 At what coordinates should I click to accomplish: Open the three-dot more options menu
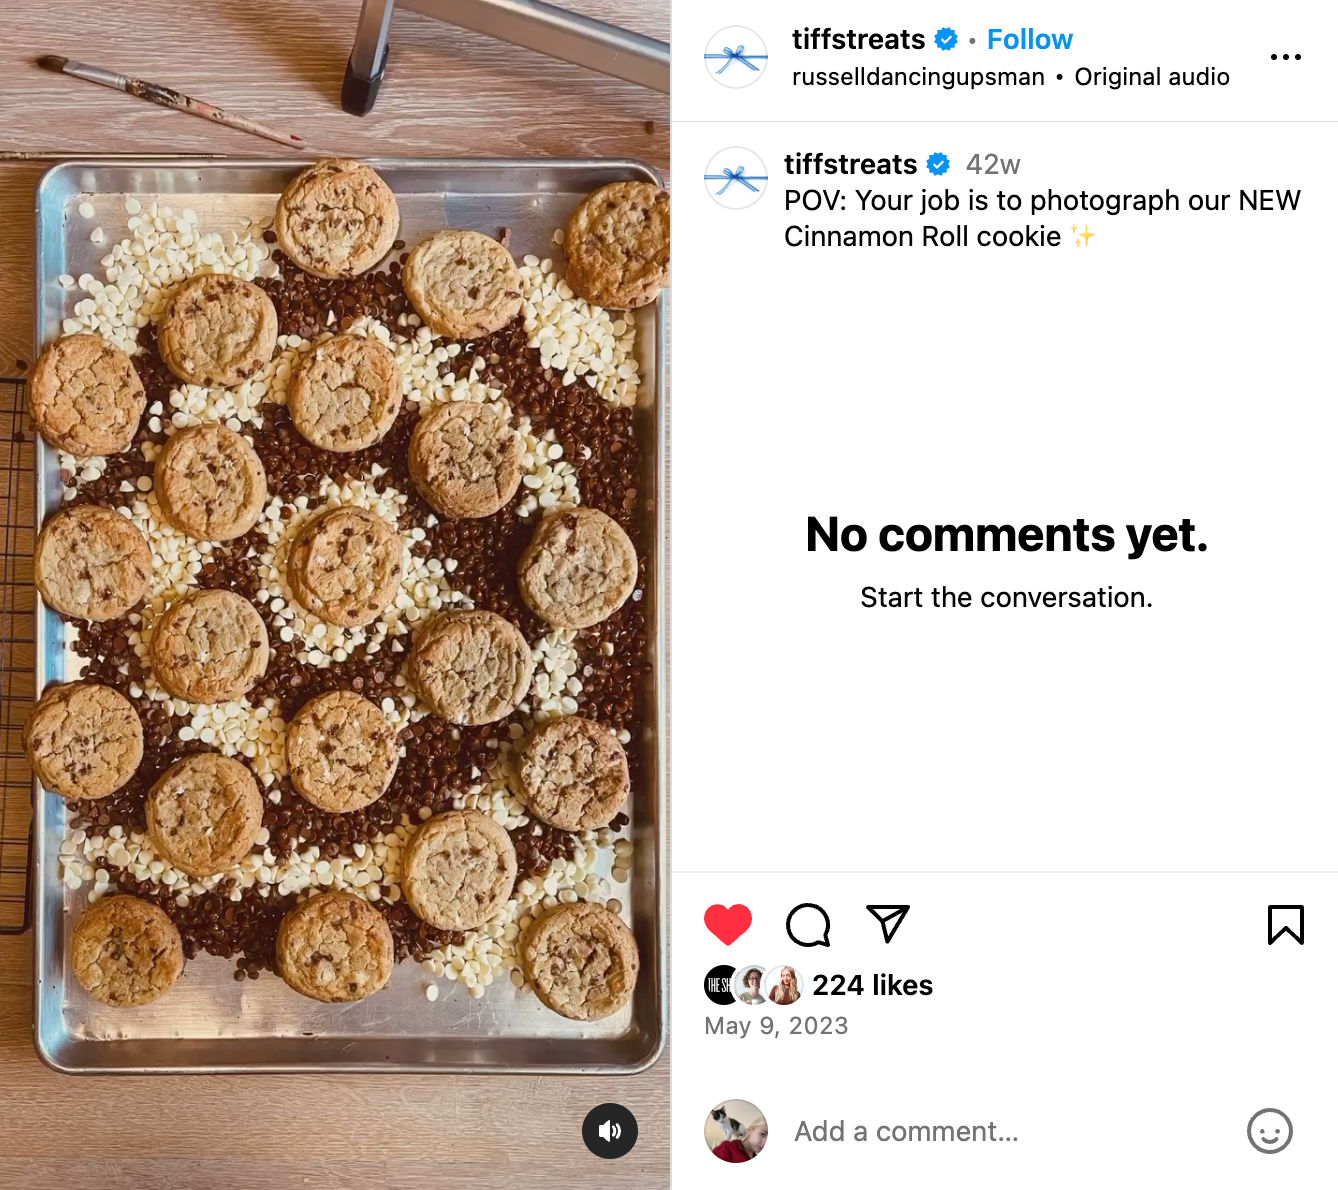click(x=1285, y=57)
